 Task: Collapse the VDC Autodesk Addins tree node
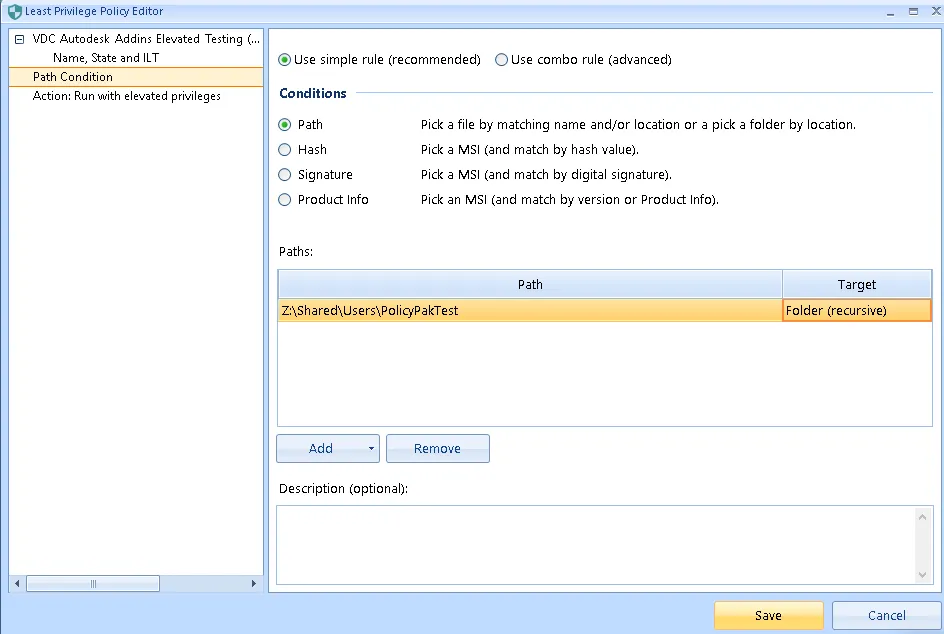pos(18,40)
